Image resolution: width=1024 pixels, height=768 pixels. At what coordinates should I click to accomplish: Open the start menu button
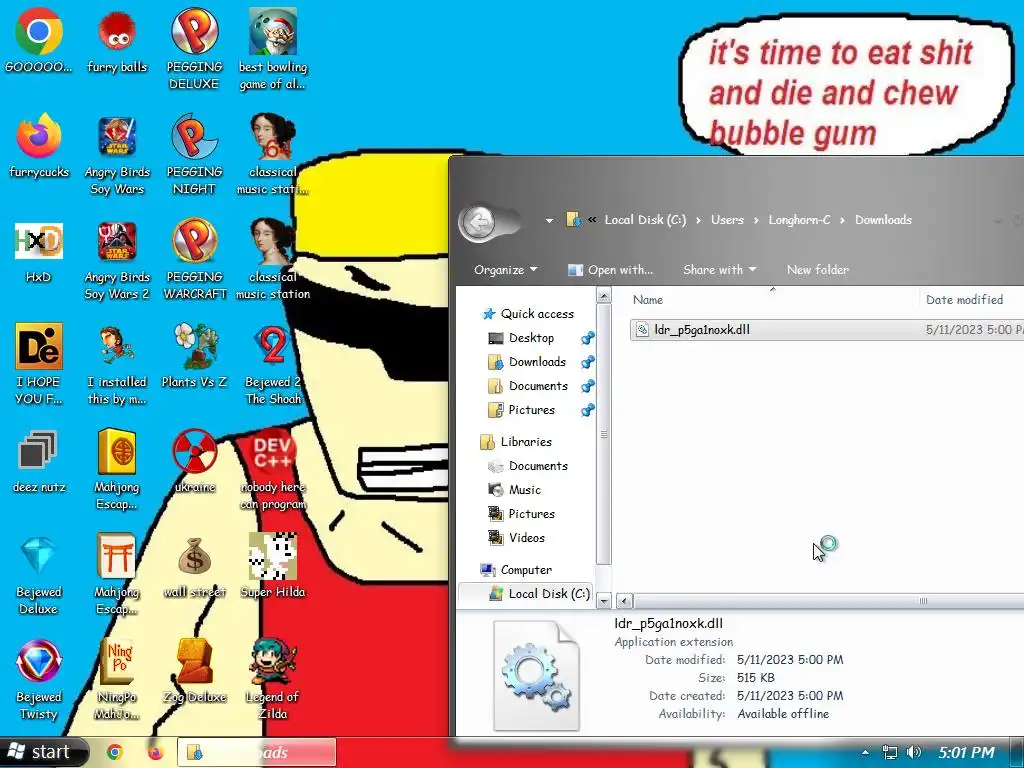[44, 752]
